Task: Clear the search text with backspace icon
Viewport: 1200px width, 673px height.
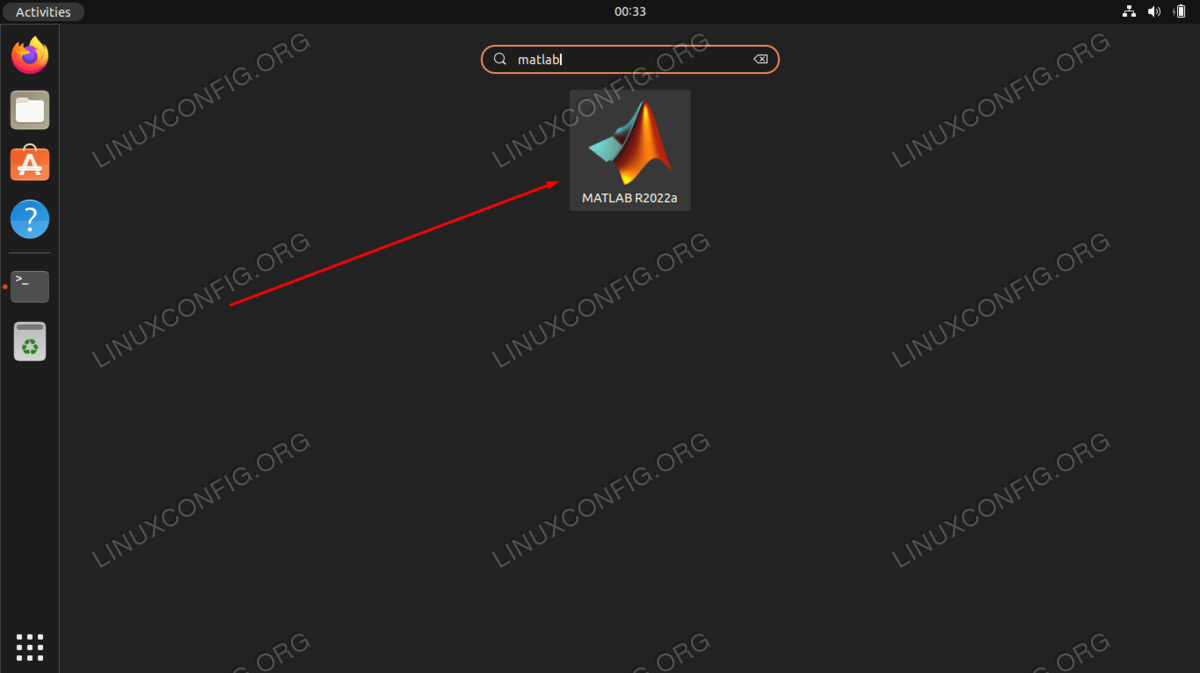Action: point(760,59)
